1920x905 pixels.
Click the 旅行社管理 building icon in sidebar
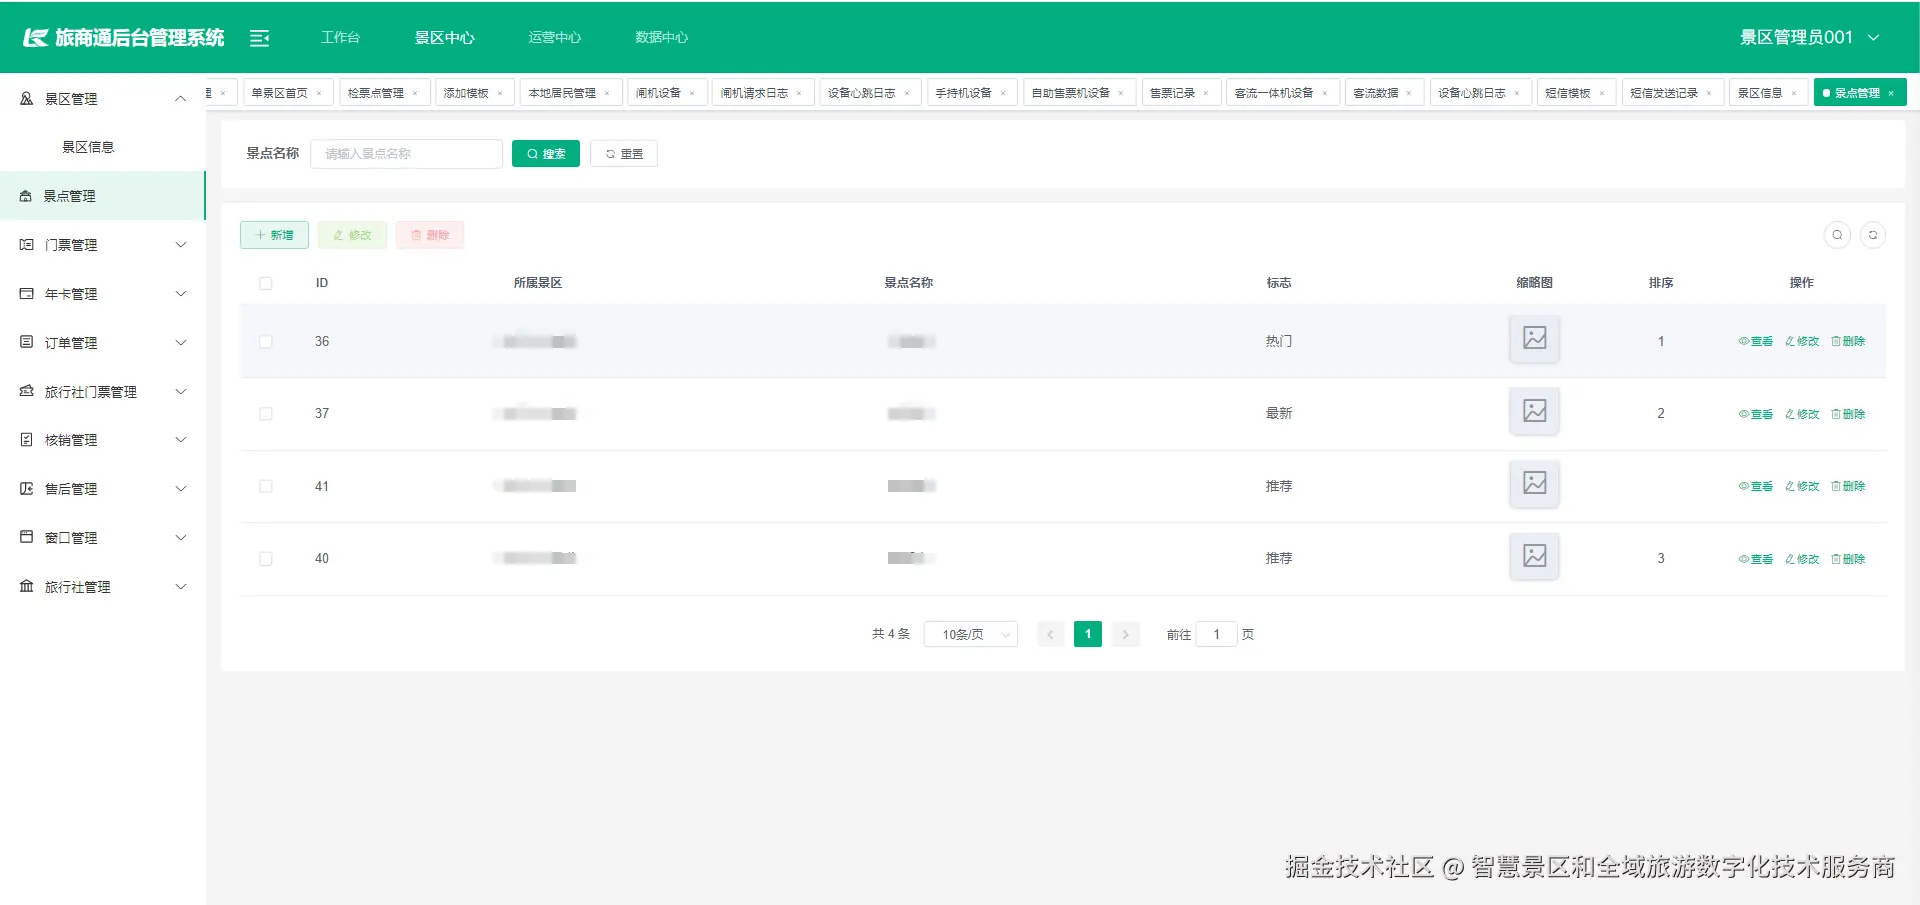(x=27, y=587)
